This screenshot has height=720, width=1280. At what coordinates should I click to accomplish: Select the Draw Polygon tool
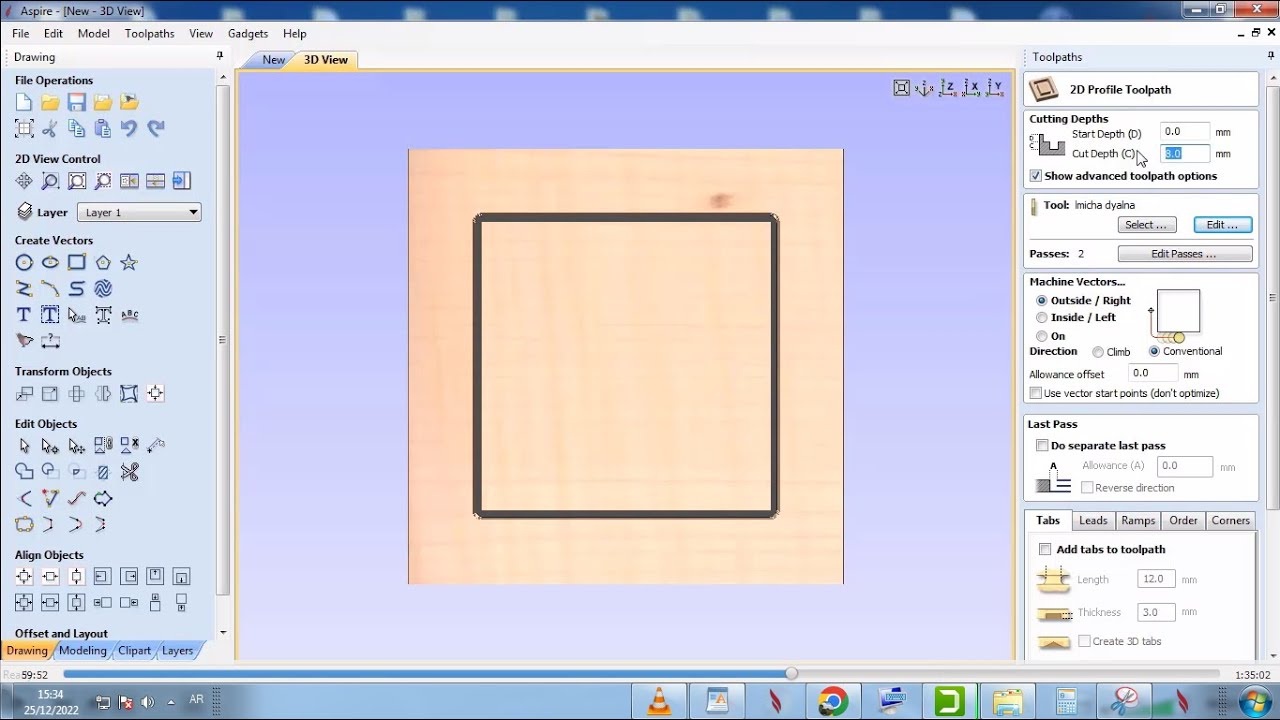coord(102,262)
